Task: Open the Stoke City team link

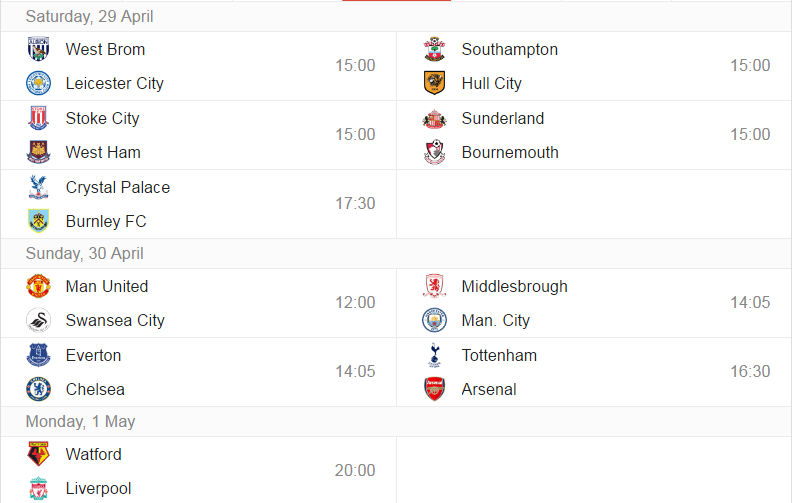Action: tap(103, 118)
